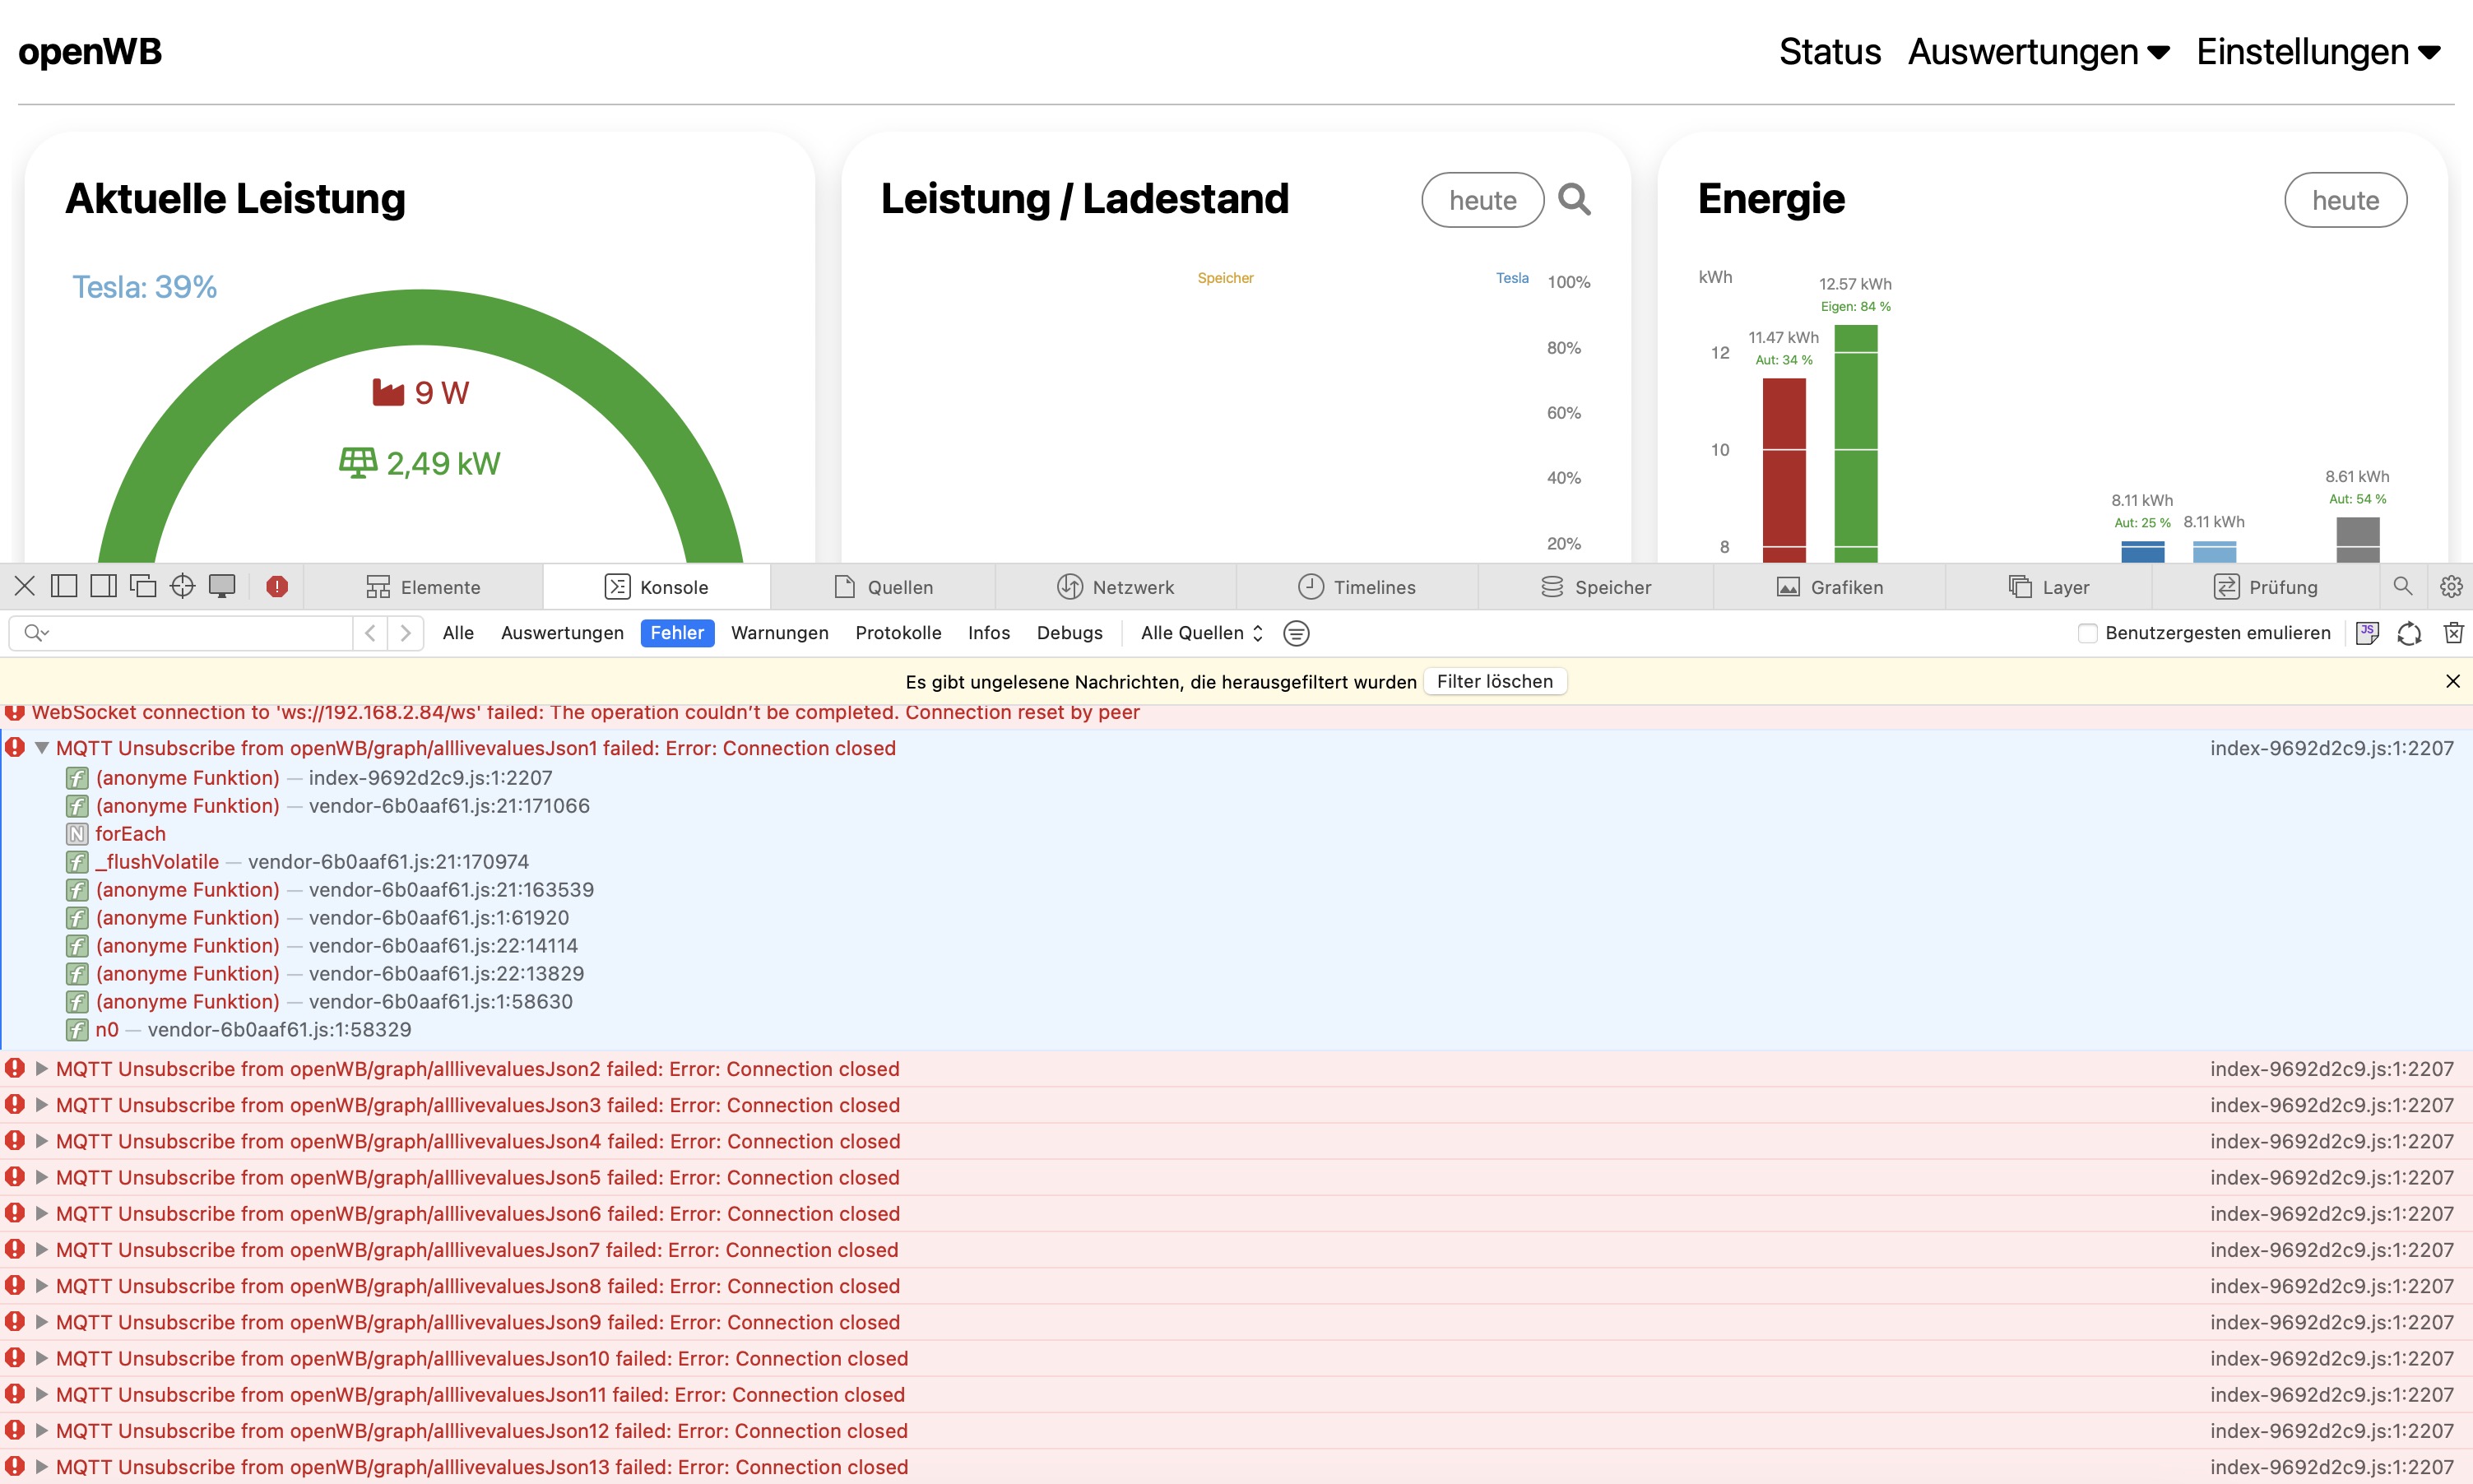2473x1484 pixels.
Task: Open the device settings monitor icon
Action: (222, 587)
